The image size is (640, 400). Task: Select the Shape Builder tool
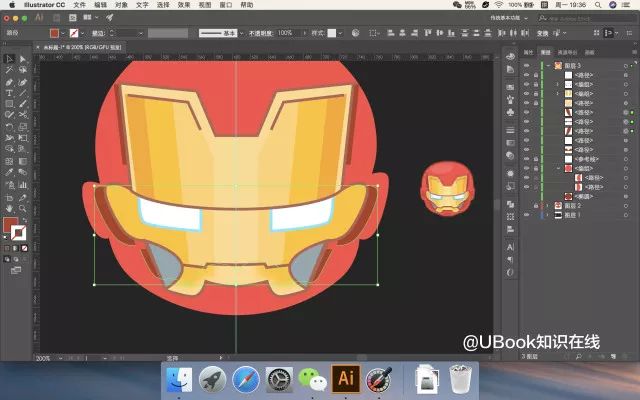point(9,149)
